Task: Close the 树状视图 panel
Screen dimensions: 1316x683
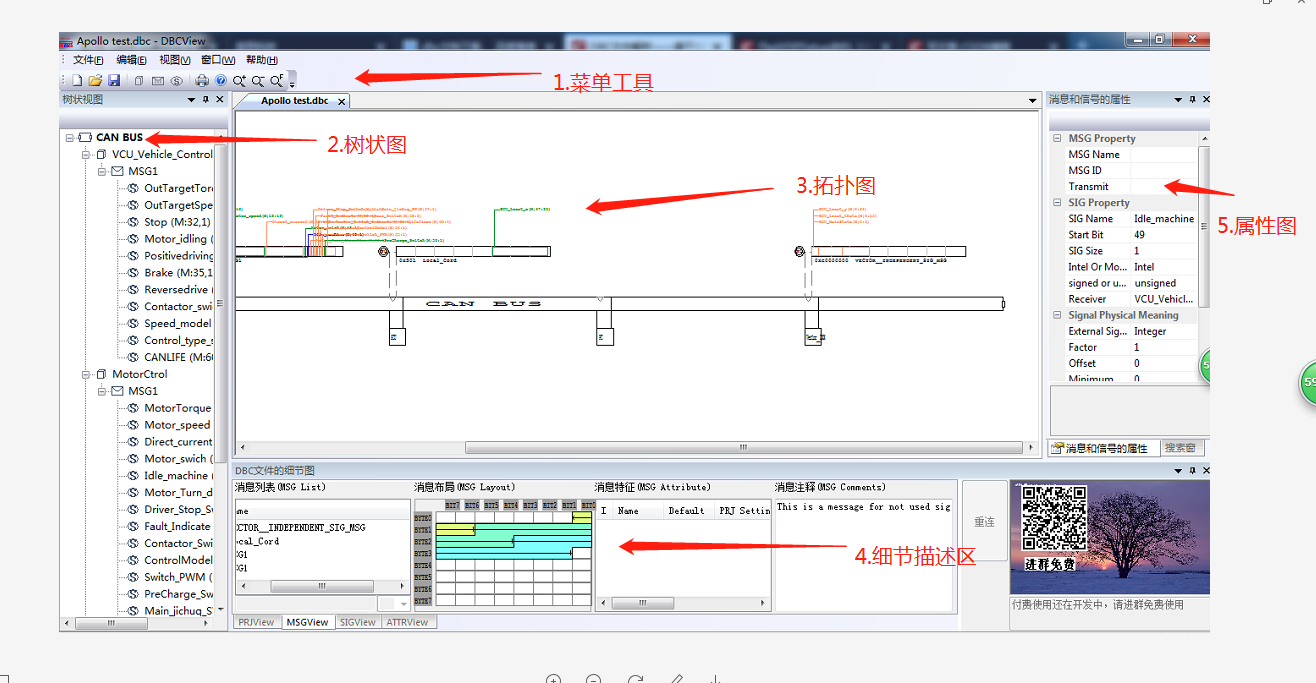Action: 221,100
